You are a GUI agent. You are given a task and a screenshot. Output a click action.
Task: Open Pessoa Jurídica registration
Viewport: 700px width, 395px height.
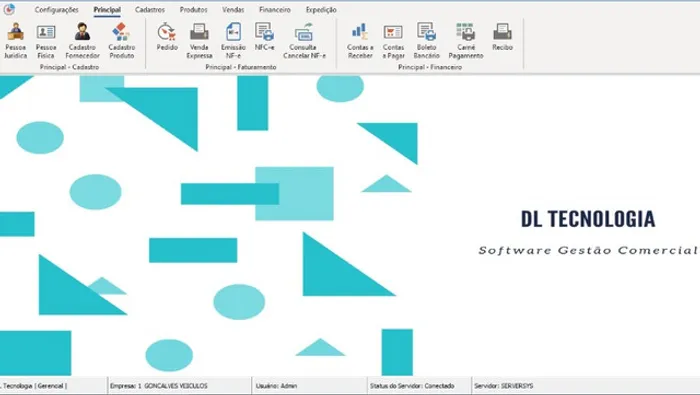(16, 41)
